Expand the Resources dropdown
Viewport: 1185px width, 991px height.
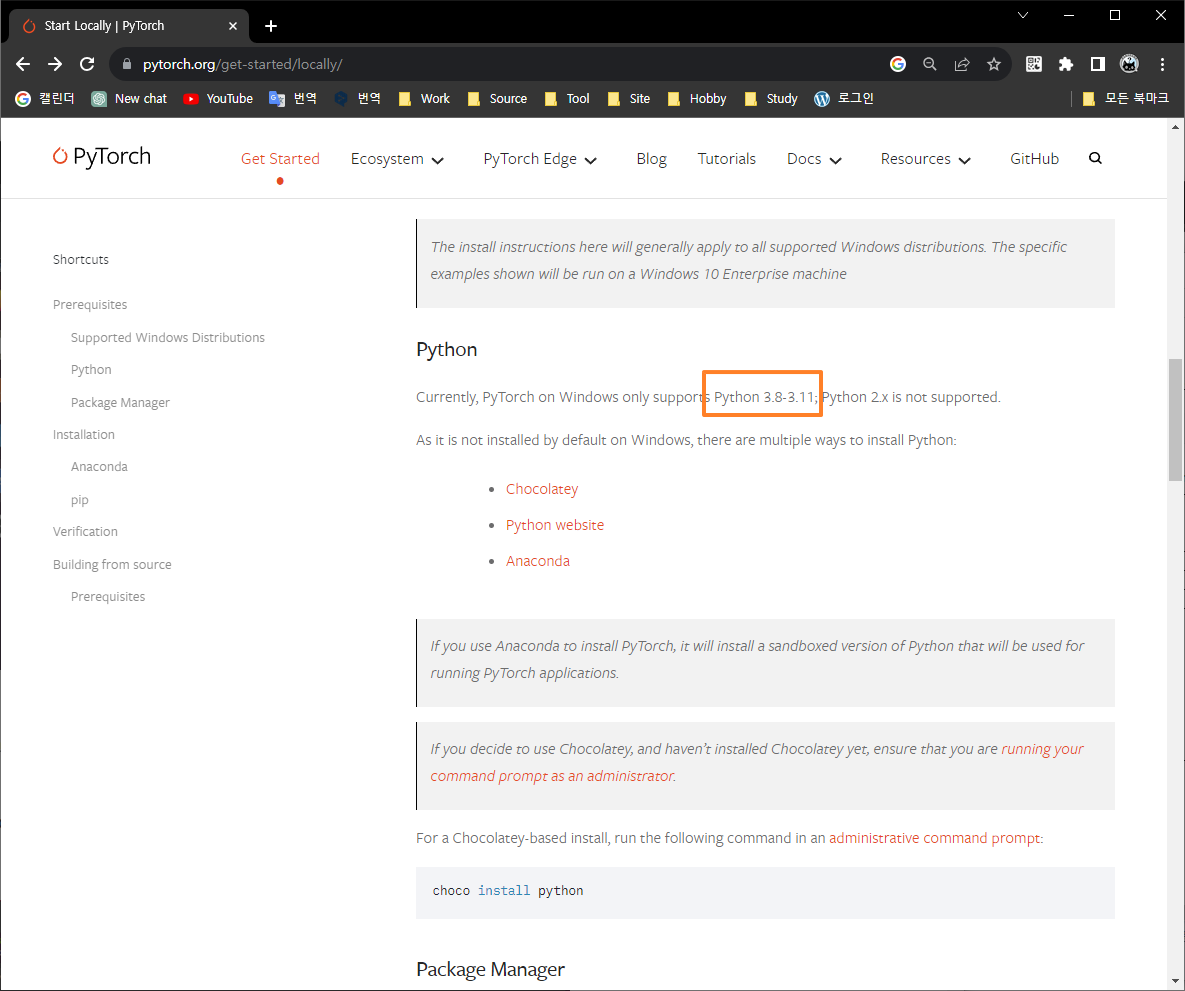pyautogui.click(x=924, y=158)
